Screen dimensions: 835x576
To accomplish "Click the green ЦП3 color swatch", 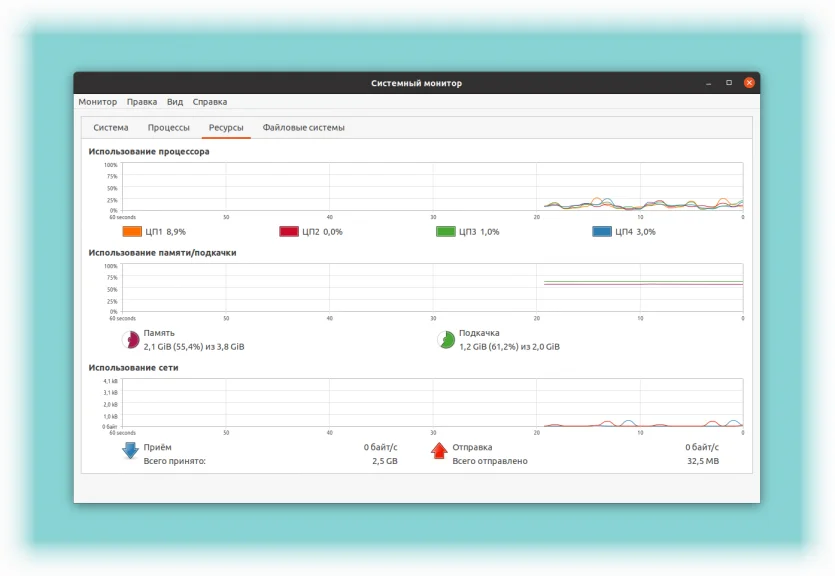I will pos(445,232).
